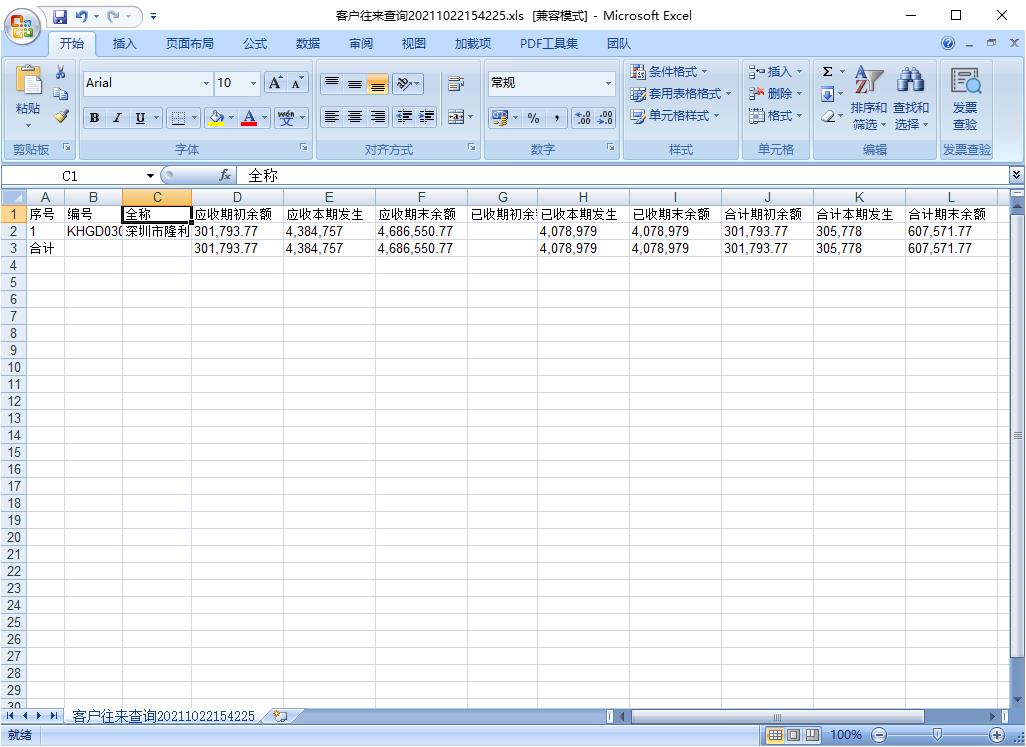This screenshot has width=1026, height=747.
Task: Open the 公式 ribbon tab
Action: 255,43
